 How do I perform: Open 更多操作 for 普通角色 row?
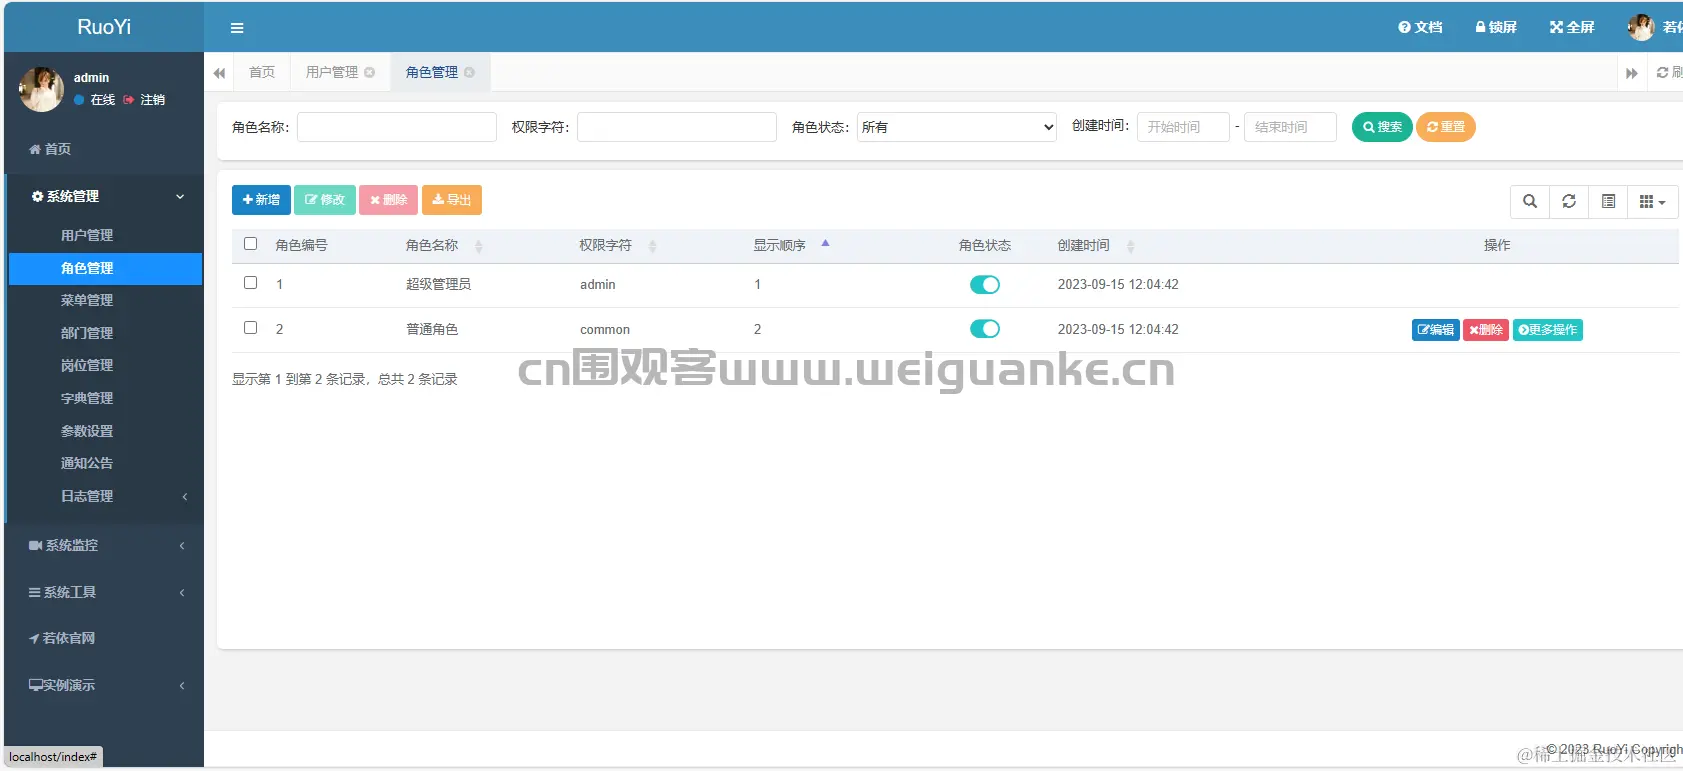tap(1548, 330)
